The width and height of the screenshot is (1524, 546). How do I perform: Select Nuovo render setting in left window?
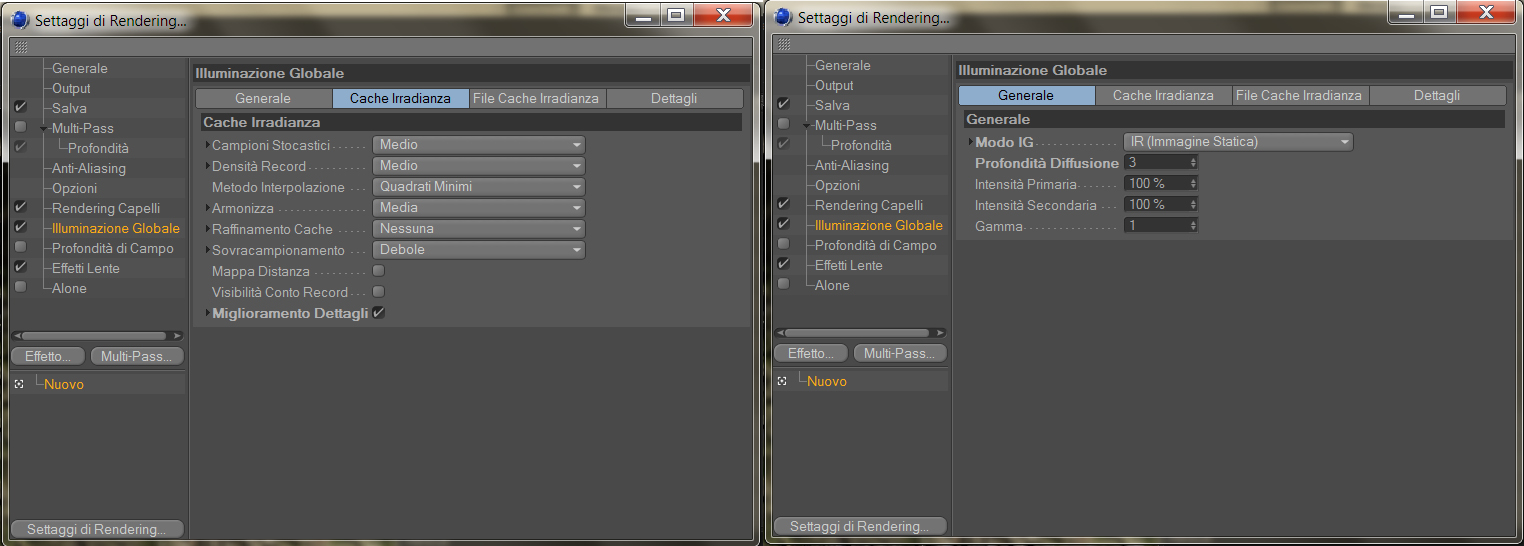64,384
